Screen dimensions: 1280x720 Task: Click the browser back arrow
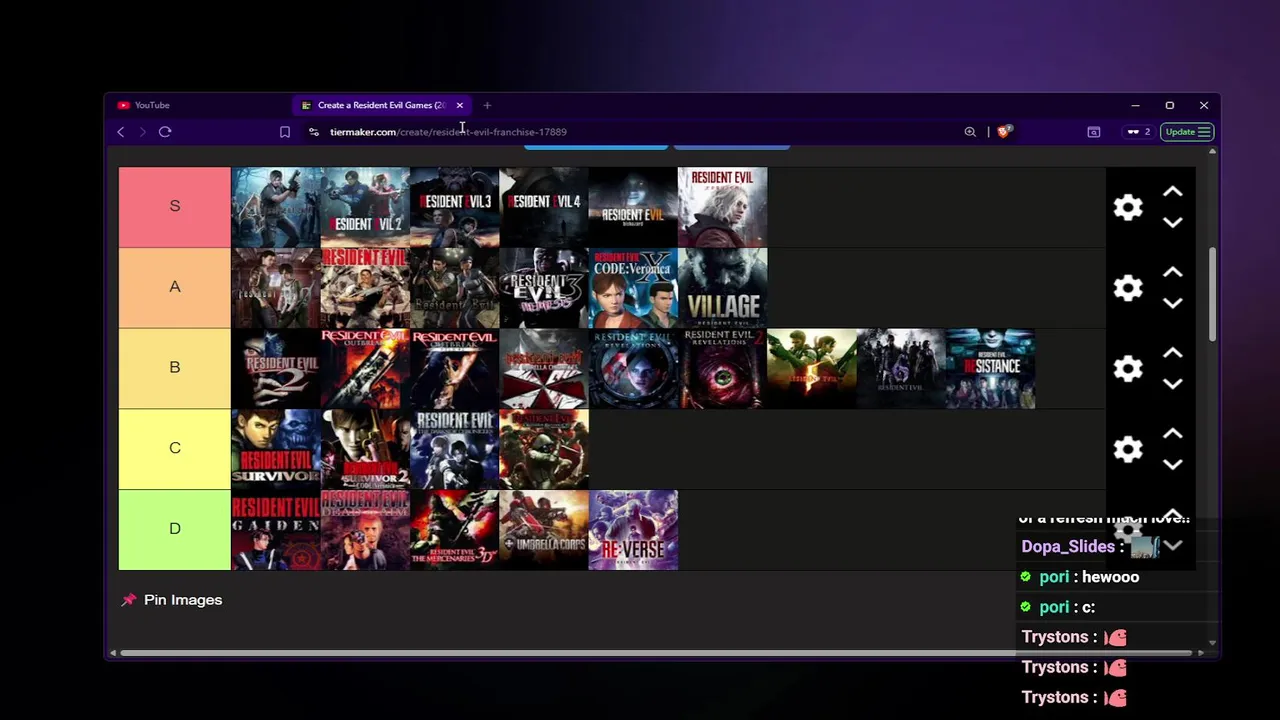click(x=120, y=132)
